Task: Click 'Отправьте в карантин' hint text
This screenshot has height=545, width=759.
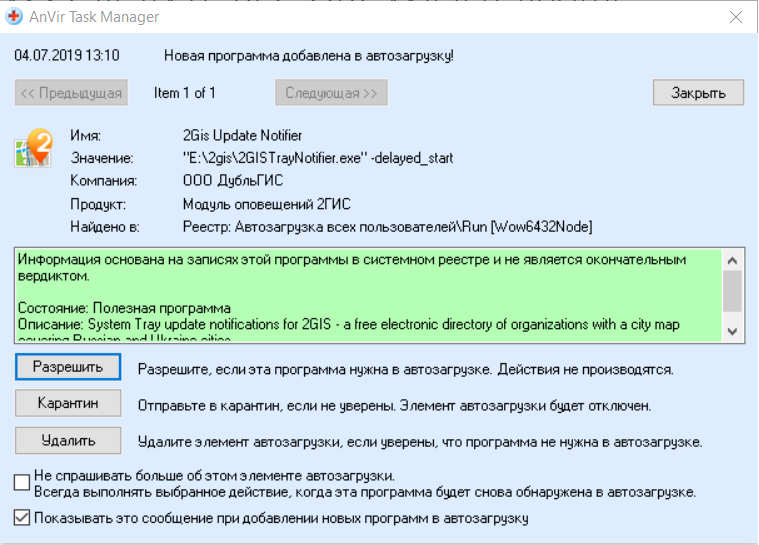Action: tap(395, 406)
